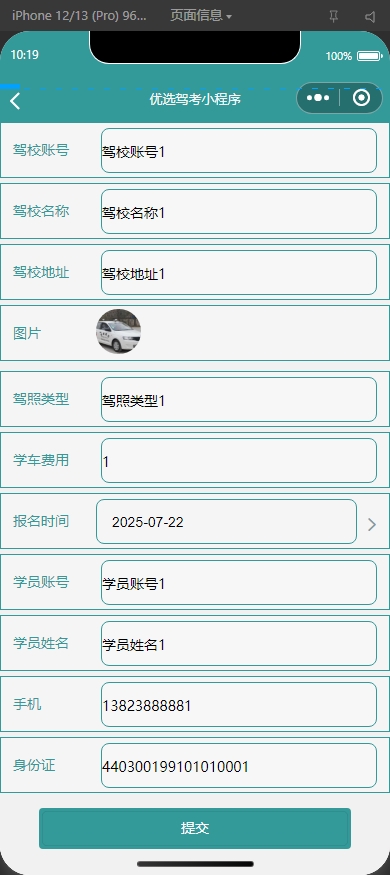390x875 pixels.
Task: Tap the driving school car thumbnail
Action: (x=118, y=331)
